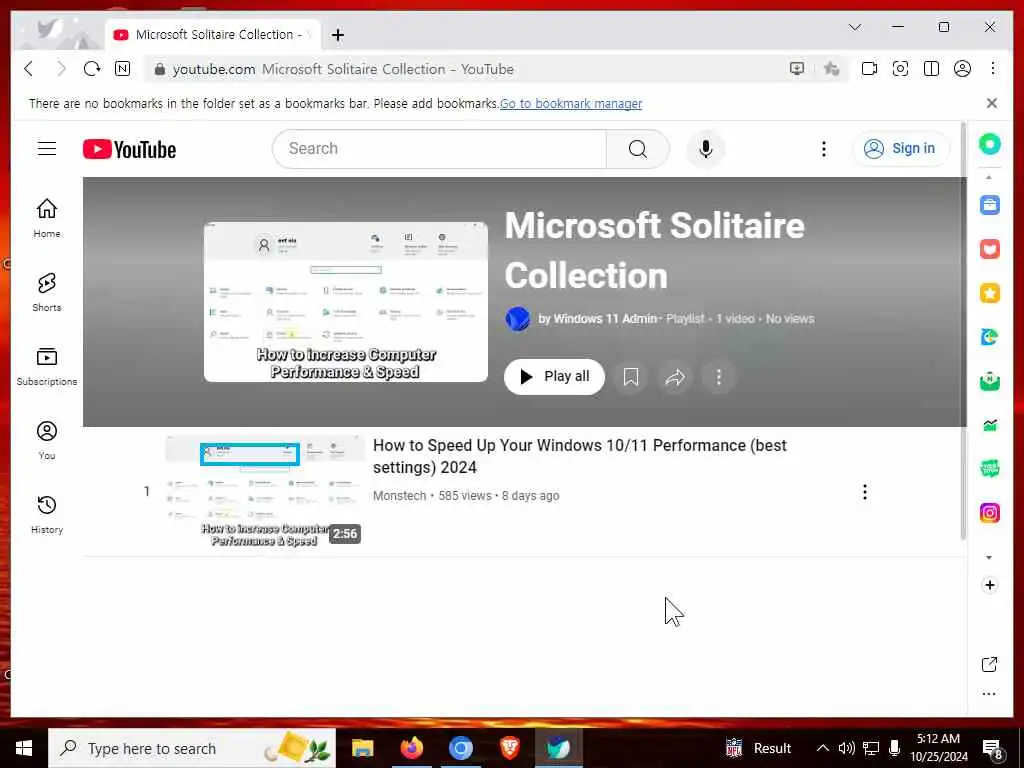
Task: Click the taskbar Type here to search box
Action: 192,748
